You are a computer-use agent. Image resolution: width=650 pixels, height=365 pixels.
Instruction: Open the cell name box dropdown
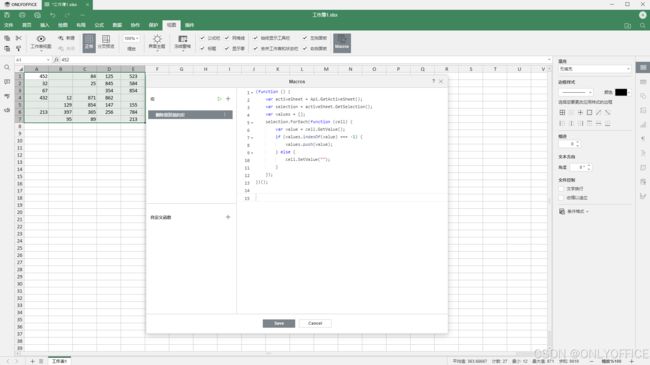click(48, 60)
